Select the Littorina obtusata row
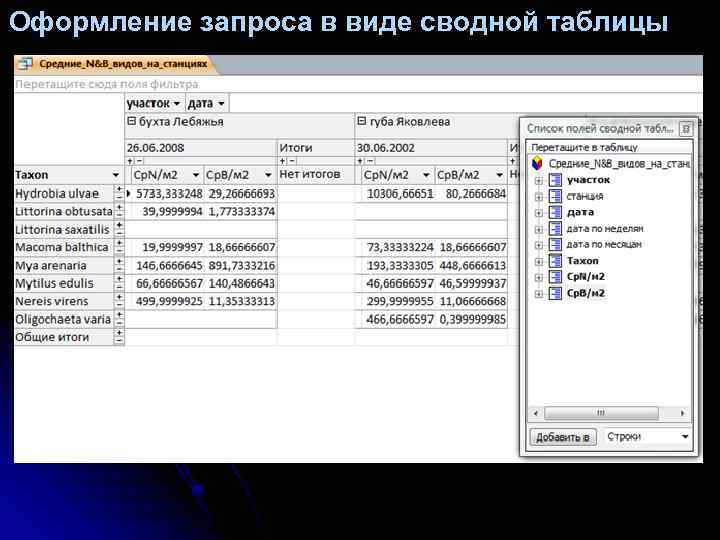 pyautogui.click(x=64, y=212)
